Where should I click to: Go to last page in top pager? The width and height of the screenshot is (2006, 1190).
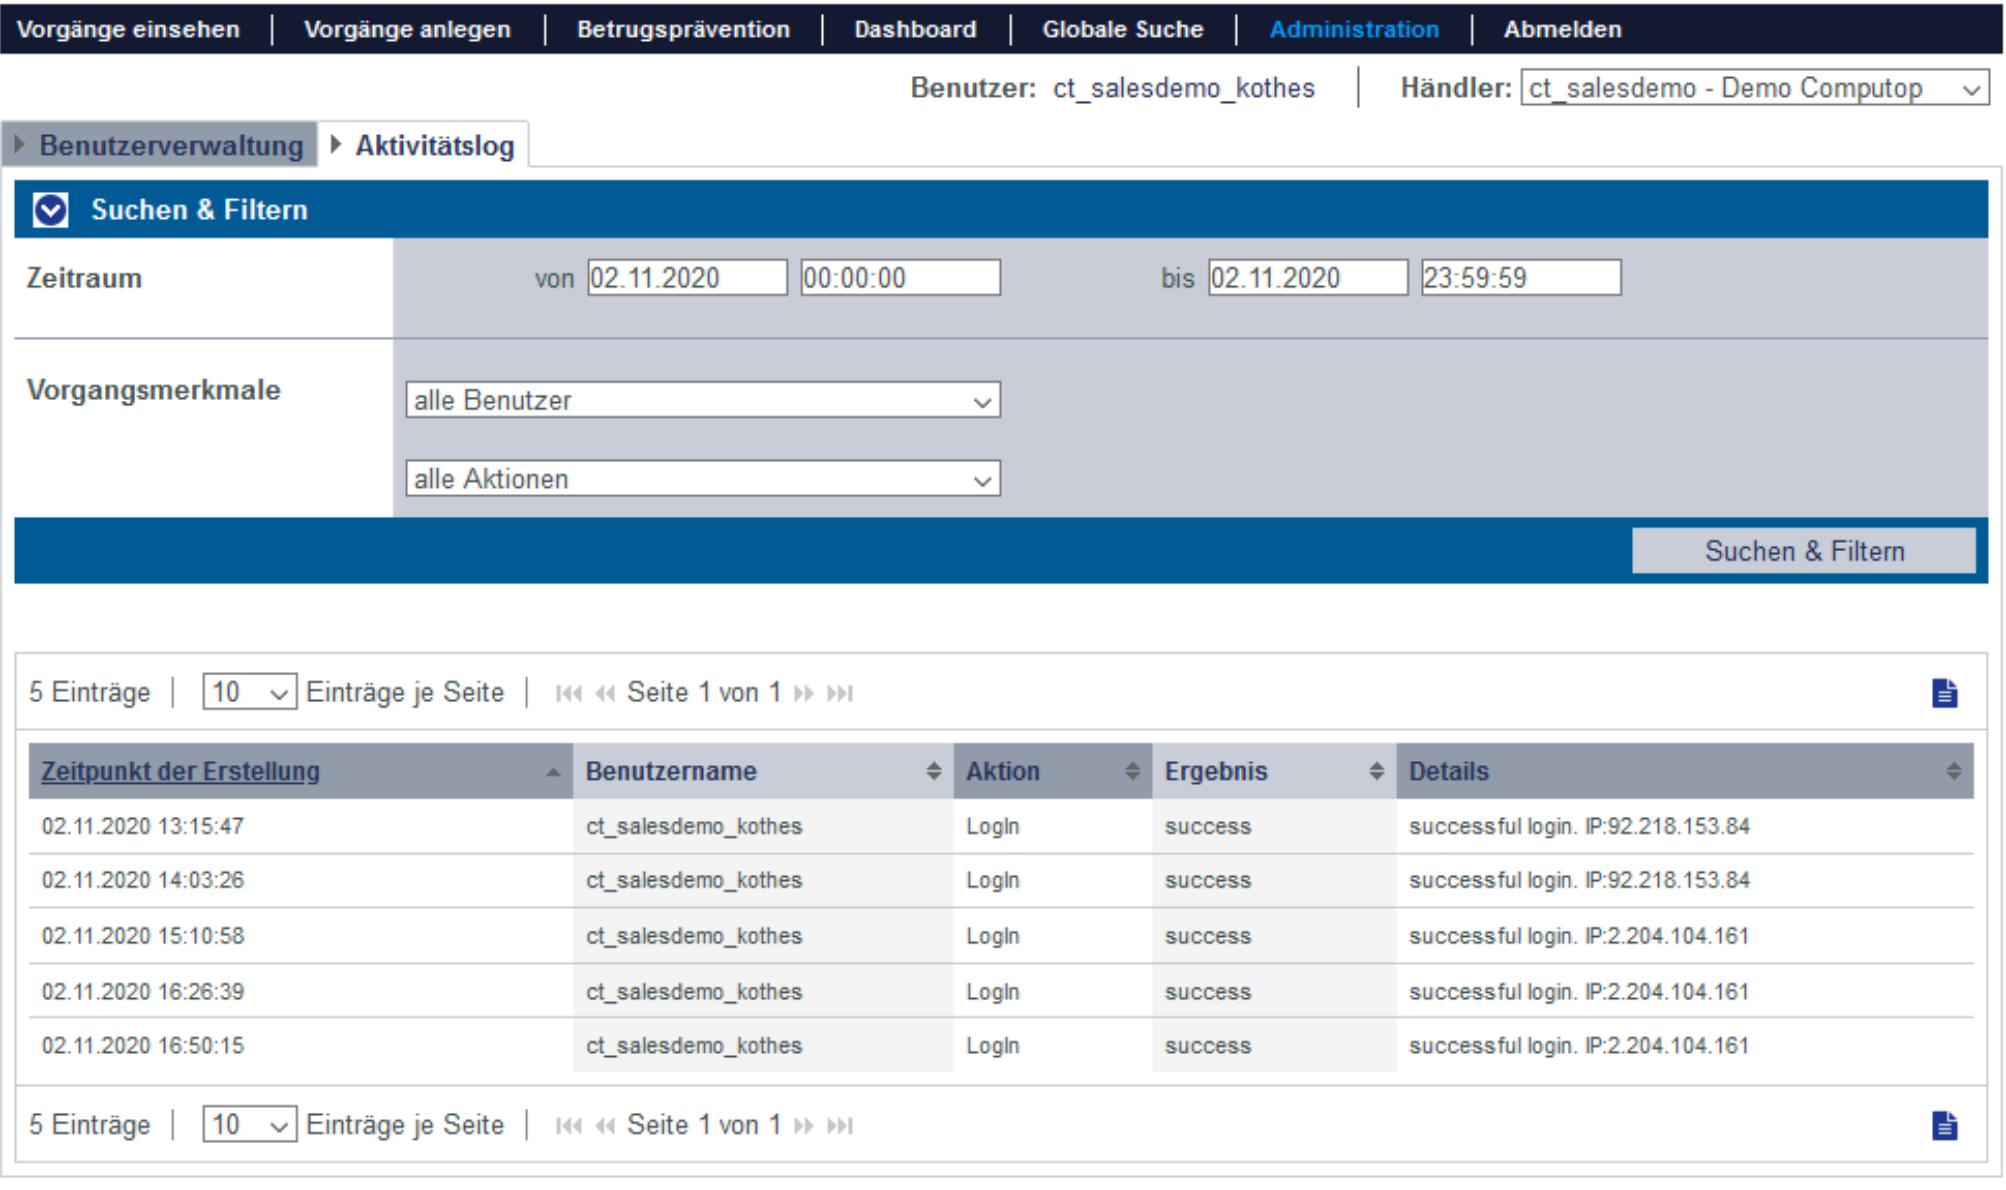tap(840, 693)
